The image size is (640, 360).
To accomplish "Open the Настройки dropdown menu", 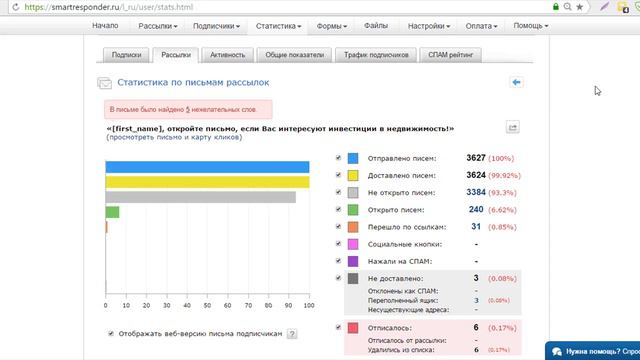I will 429,26.
